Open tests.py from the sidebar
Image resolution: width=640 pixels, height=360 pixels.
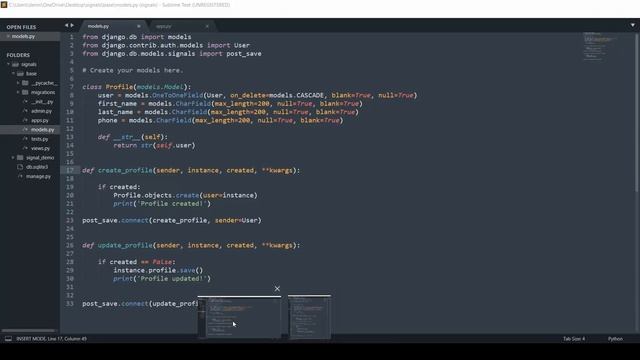(40, 139)
